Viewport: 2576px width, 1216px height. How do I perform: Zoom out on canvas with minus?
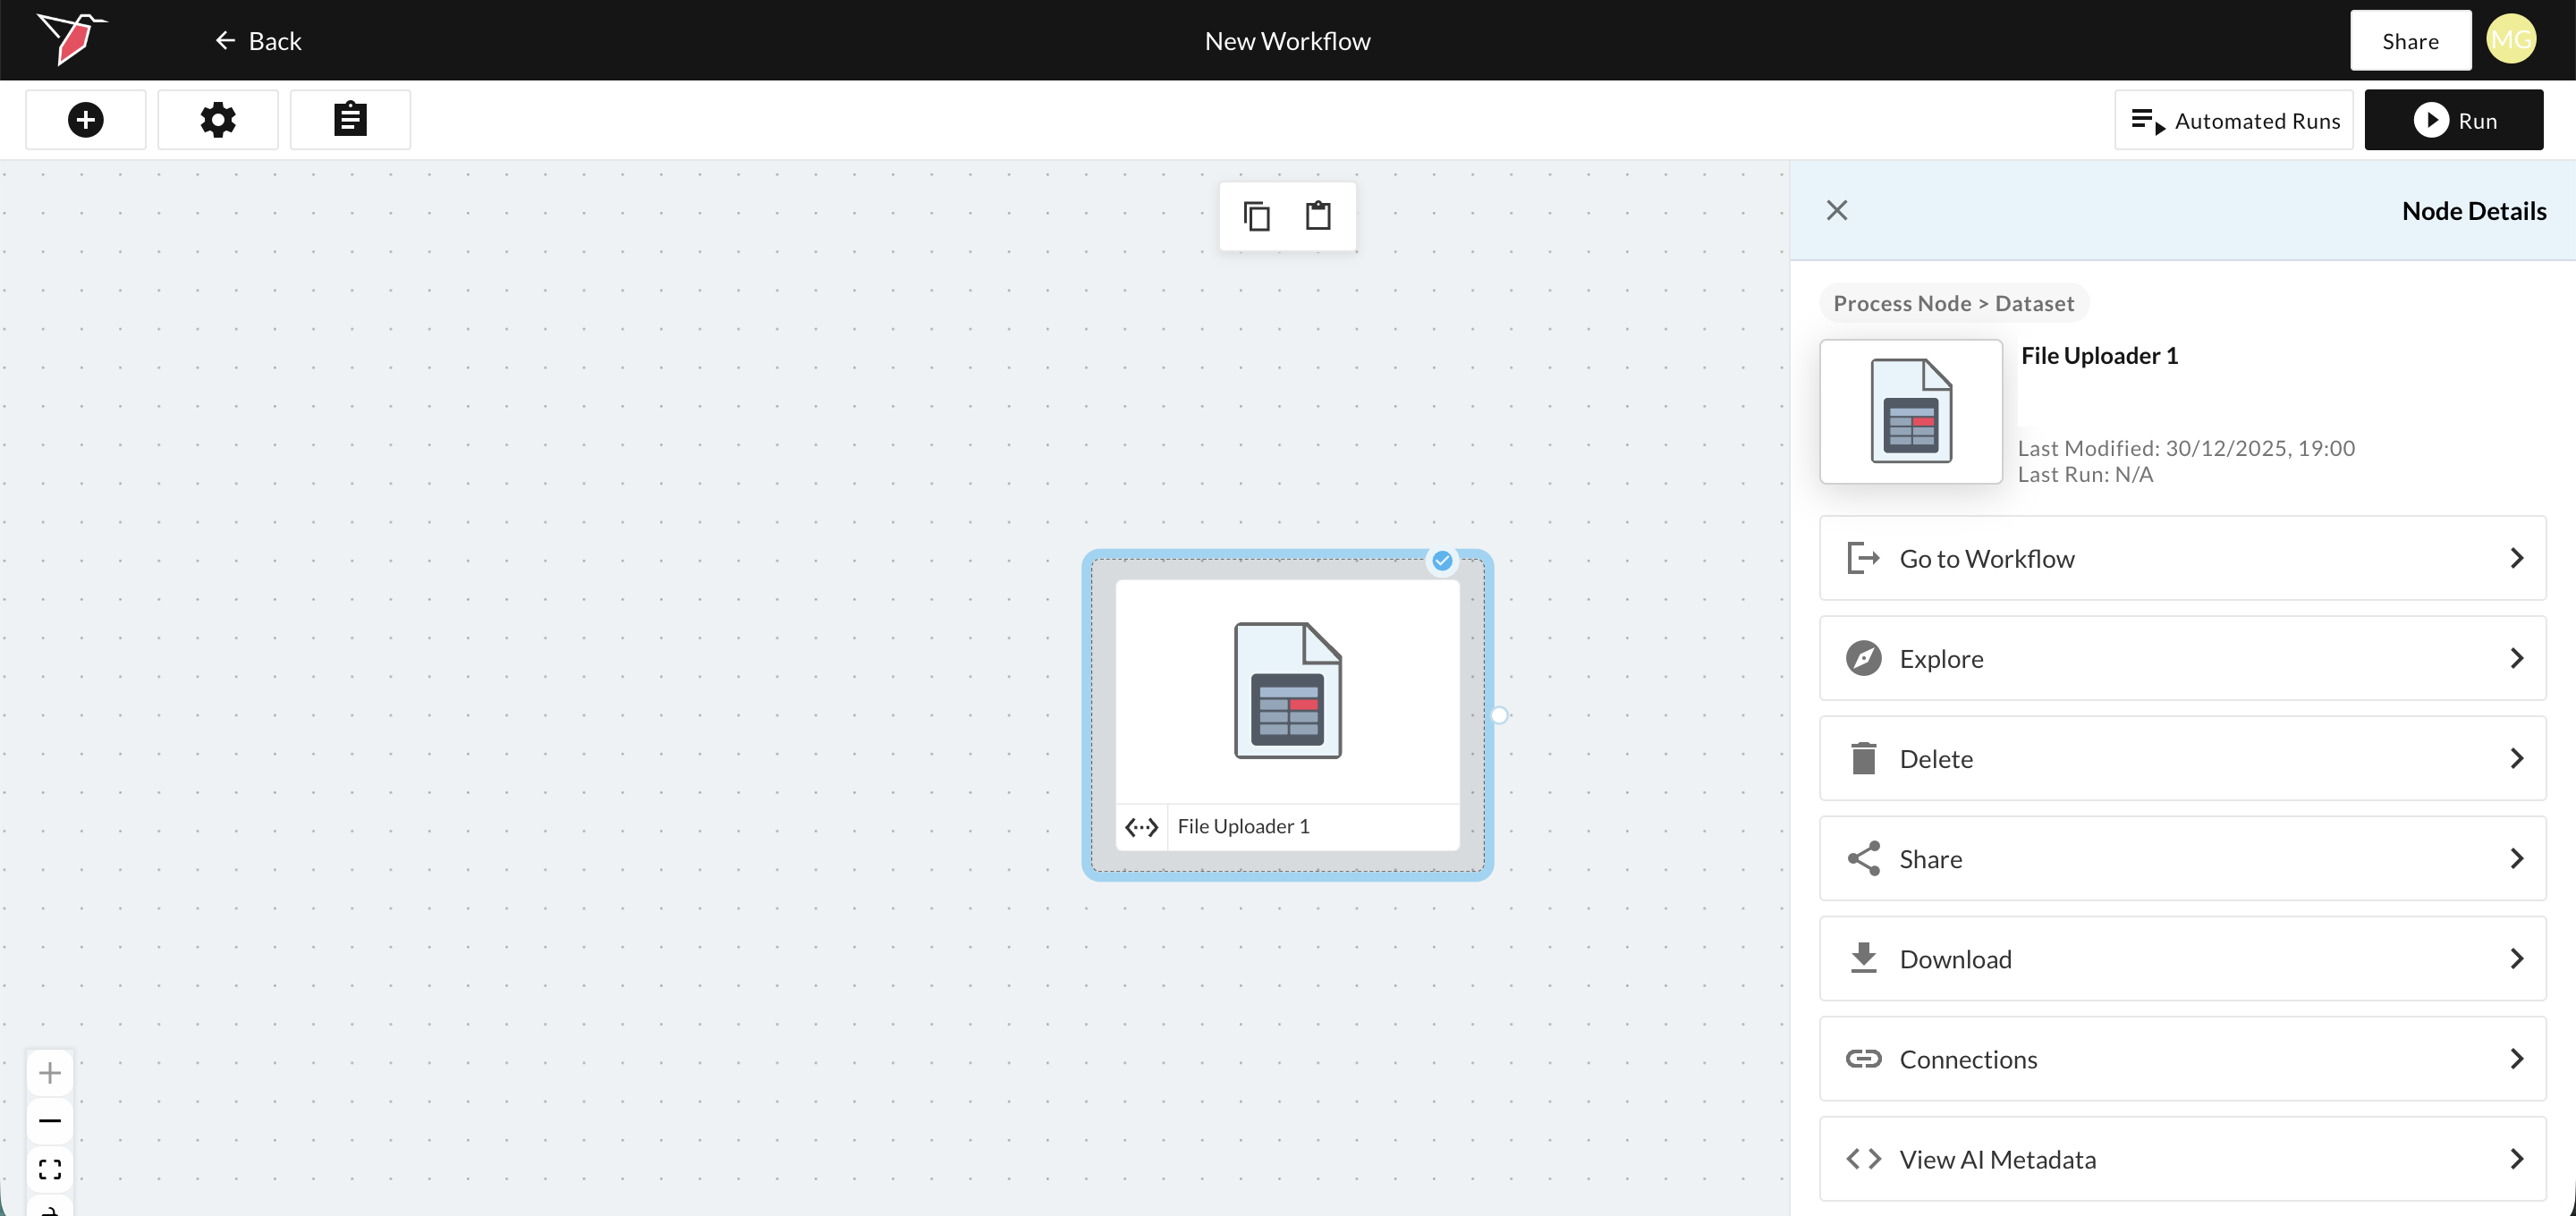(50, 1121)
